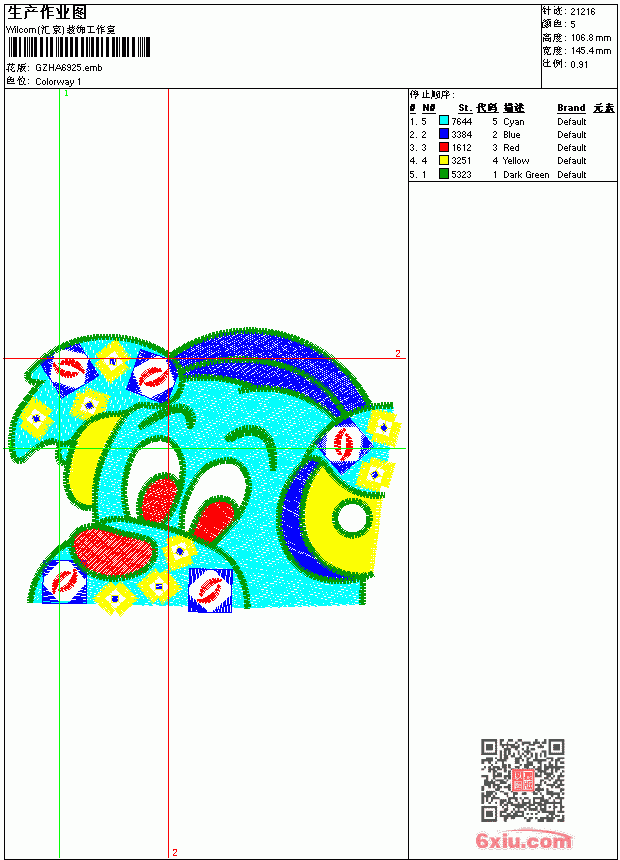This screenshot has width=620, height=860.
Task: Click the stitch count value 21216
Action: click(583, 12)
